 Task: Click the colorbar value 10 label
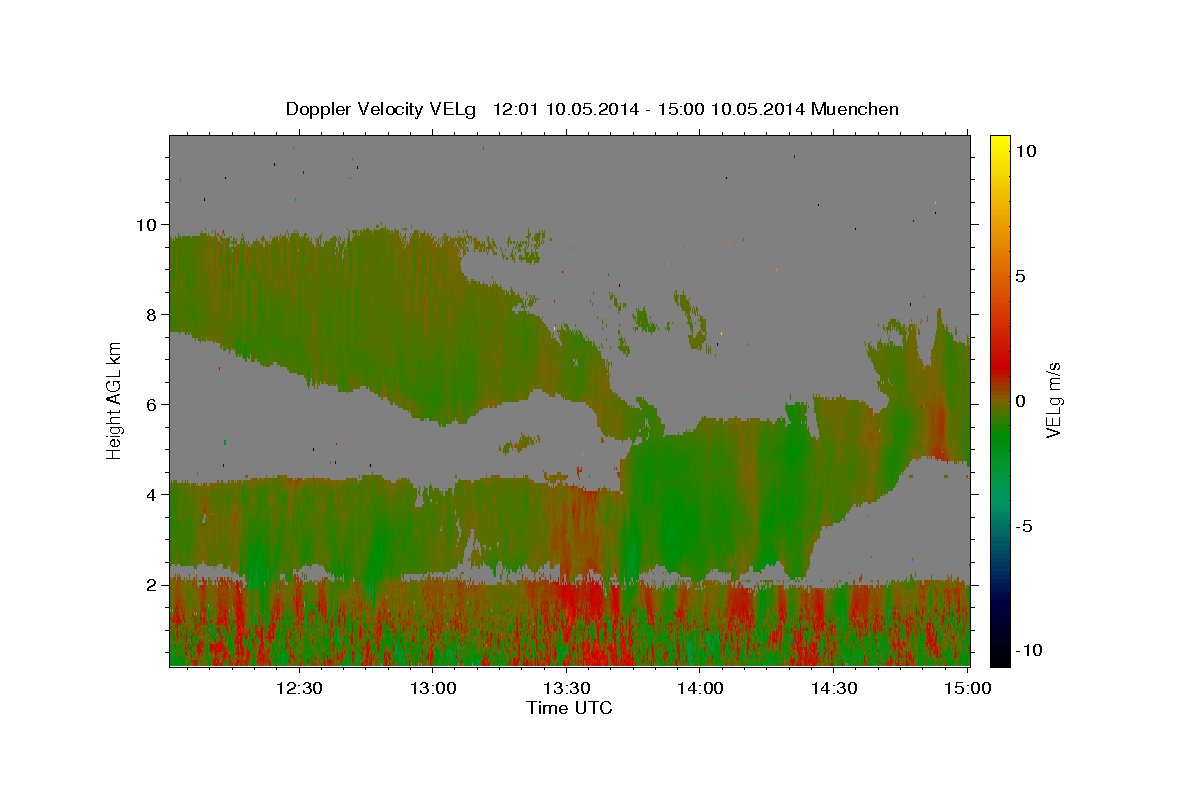(1025, 151)
